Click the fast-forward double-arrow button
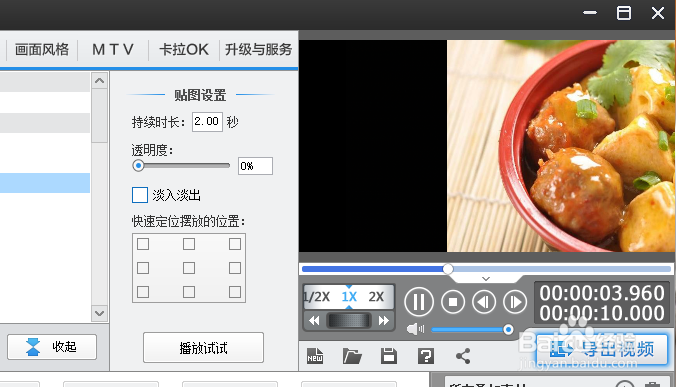This screenshot has width=676, height=387. pyautogui.click(x=383, y=321)
